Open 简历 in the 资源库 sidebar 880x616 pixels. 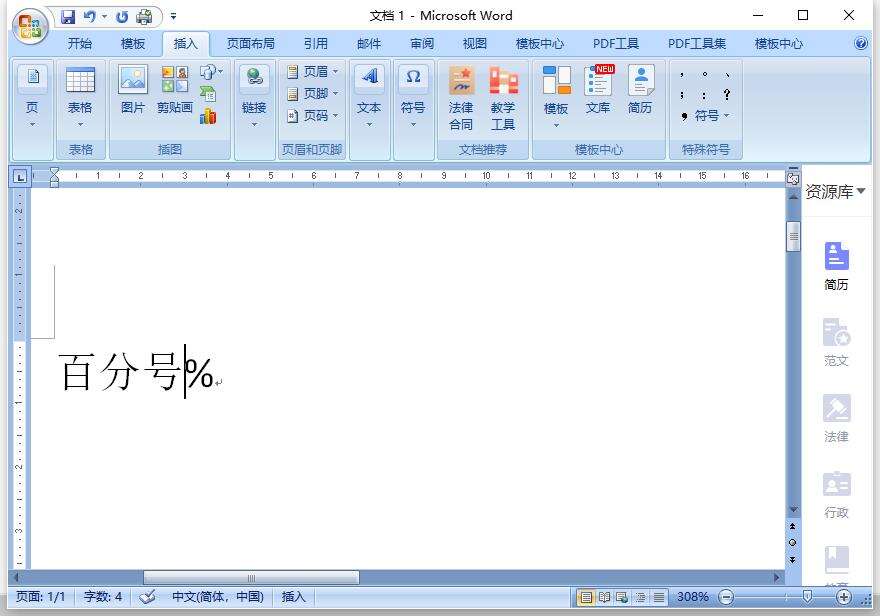836,266
